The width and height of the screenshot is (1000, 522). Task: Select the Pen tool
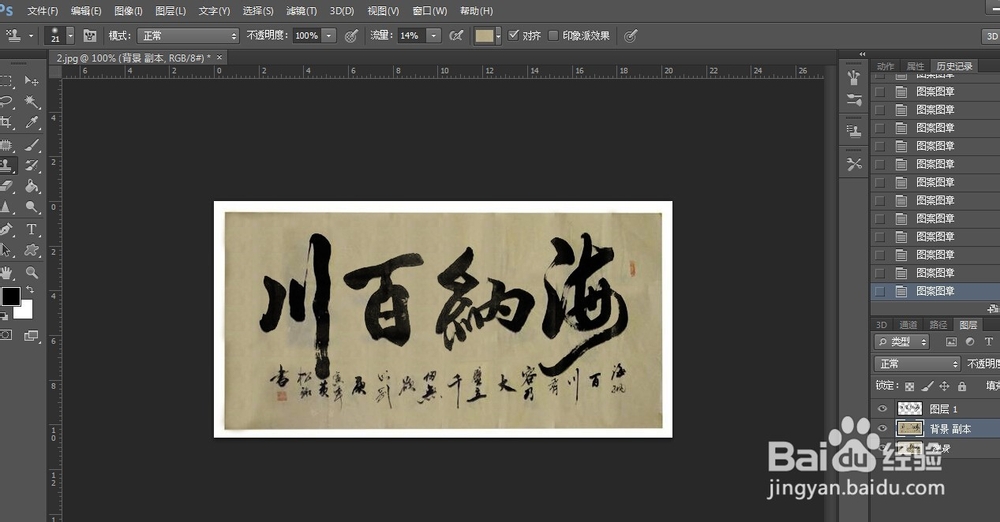6,229
